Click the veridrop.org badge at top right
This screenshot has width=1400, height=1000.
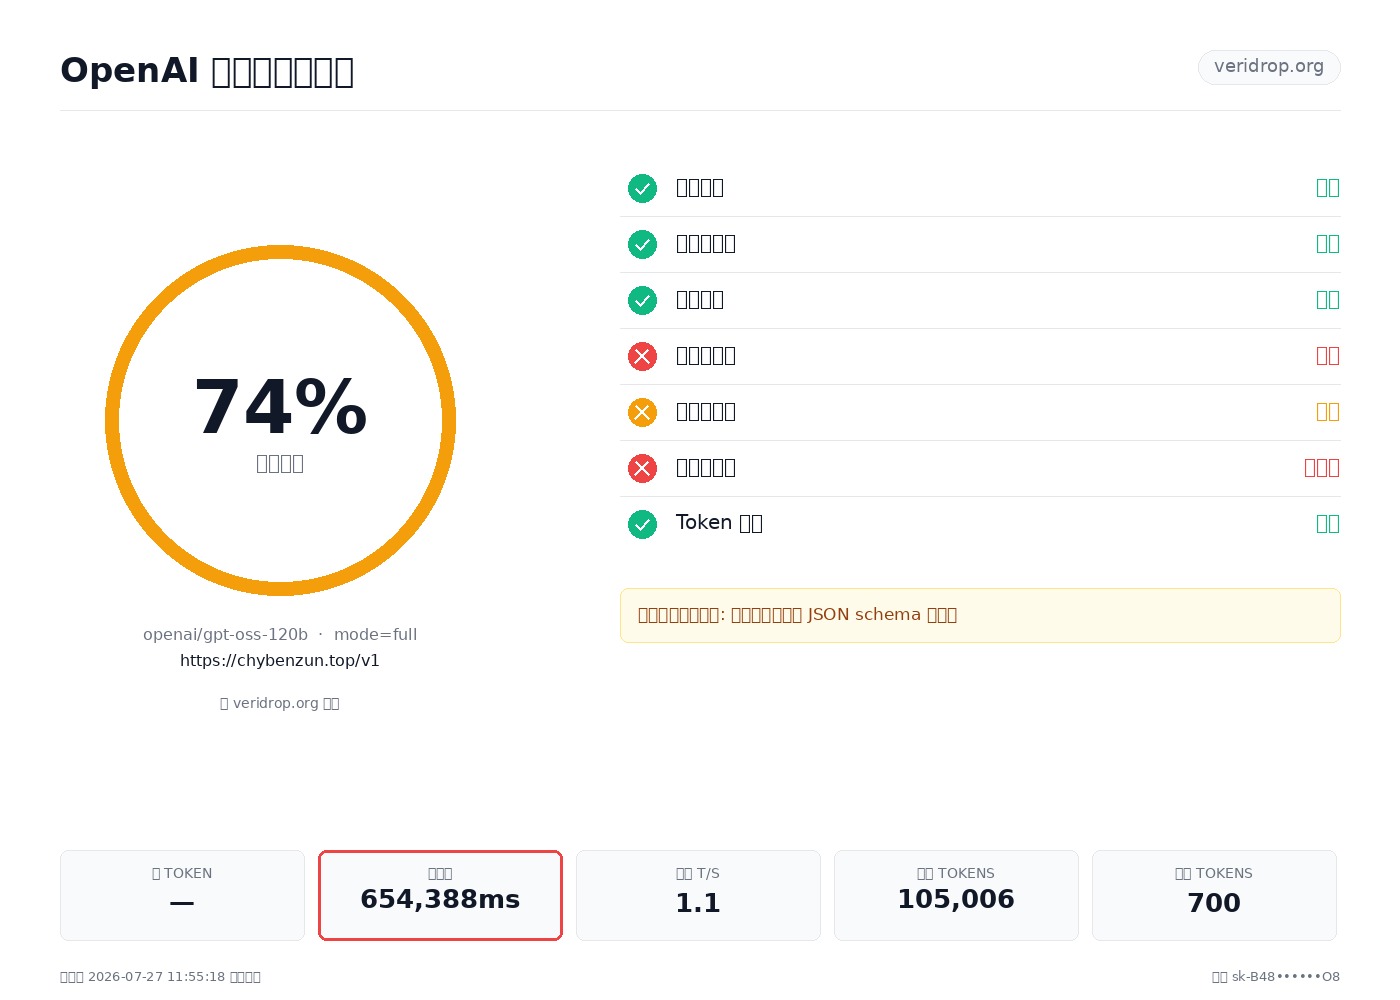(1269, 67)
